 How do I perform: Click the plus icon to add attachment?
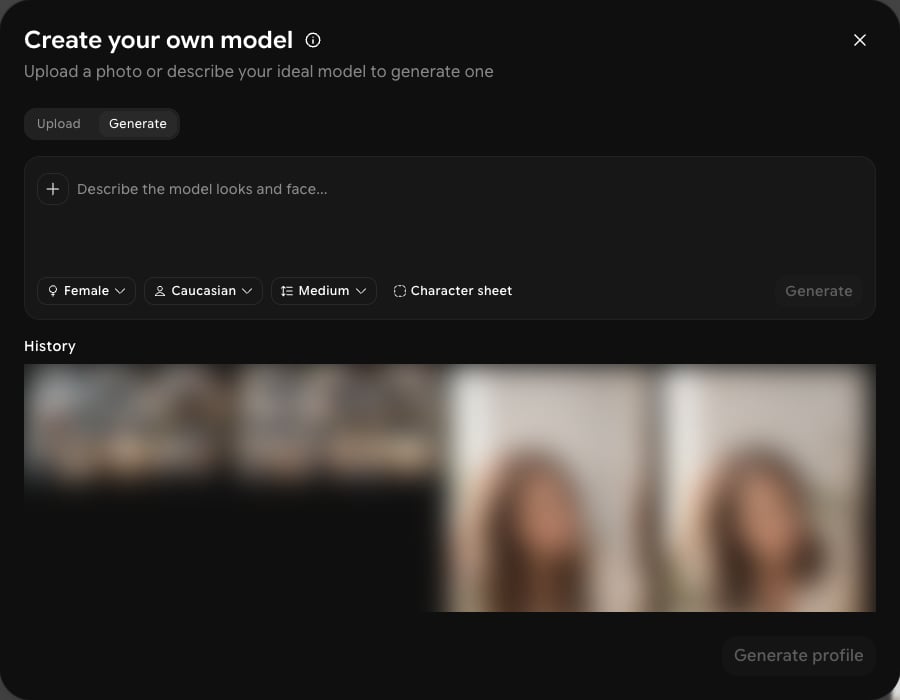(53, 189)
